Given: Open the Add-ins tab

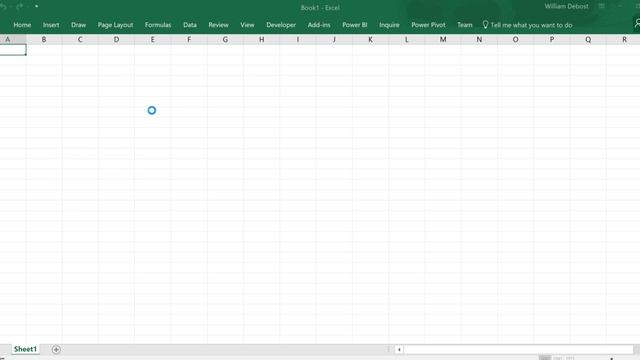Looking at the screenshot, I should [x=319, y=25].
